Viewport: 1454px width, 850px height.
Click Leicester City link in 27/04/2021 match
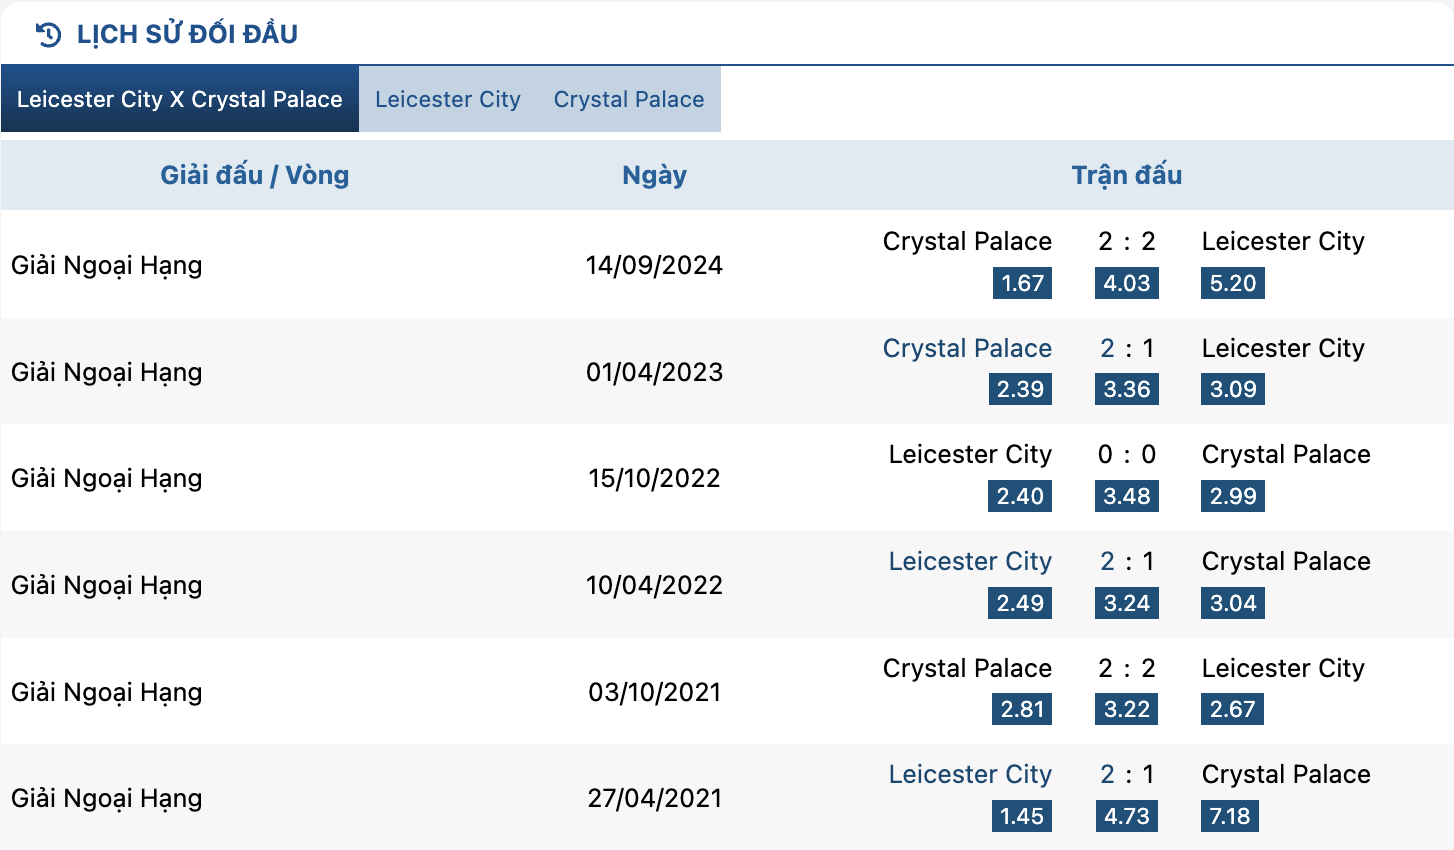(969, 774)
